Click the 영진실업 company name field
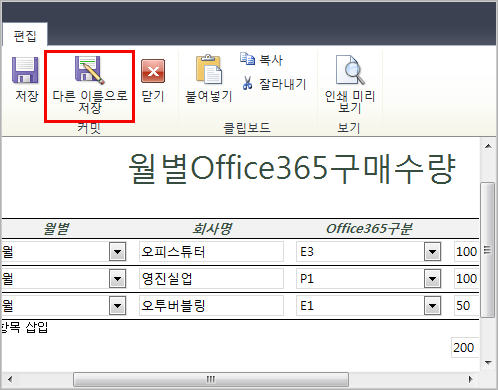Screen dimensions: 498x390 (x=211, y=279)
